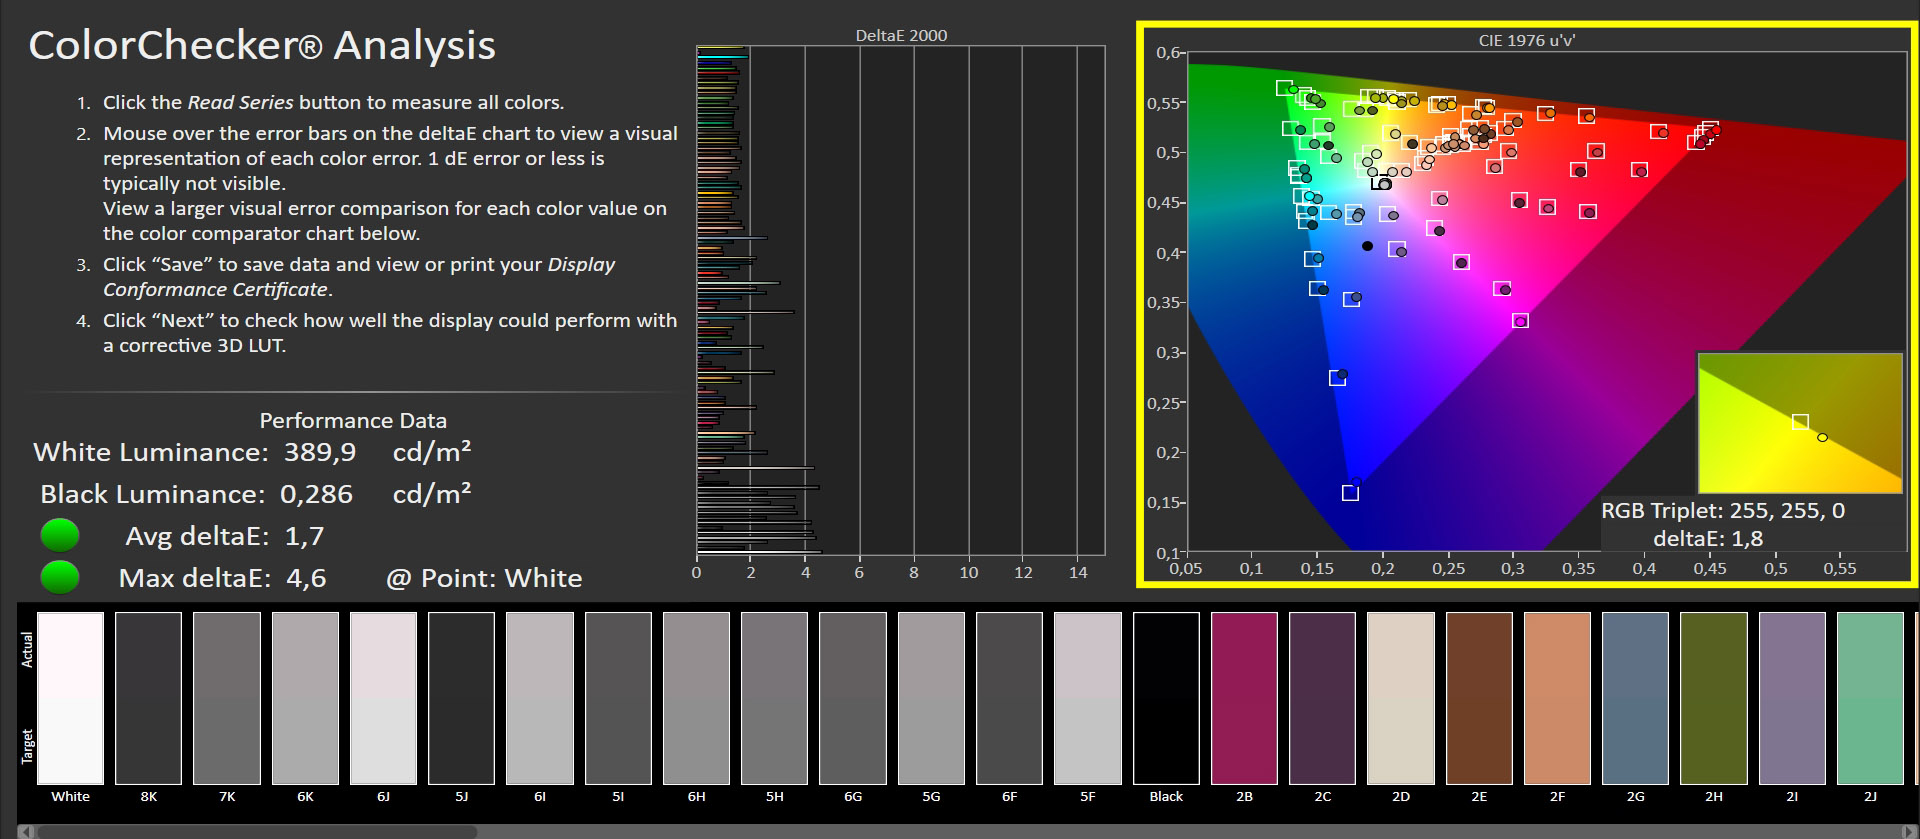Select the 2F orange skin-tone swatch
This screenshot has width=1920, height=839.
[x=1557, y=698]
